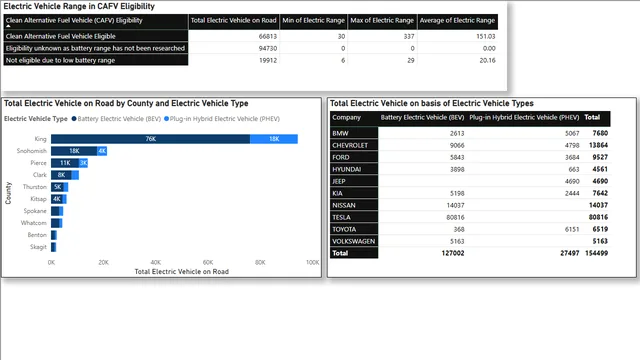Select Pierce BEV bar segment labeled 11K

(x=65, y=163)
